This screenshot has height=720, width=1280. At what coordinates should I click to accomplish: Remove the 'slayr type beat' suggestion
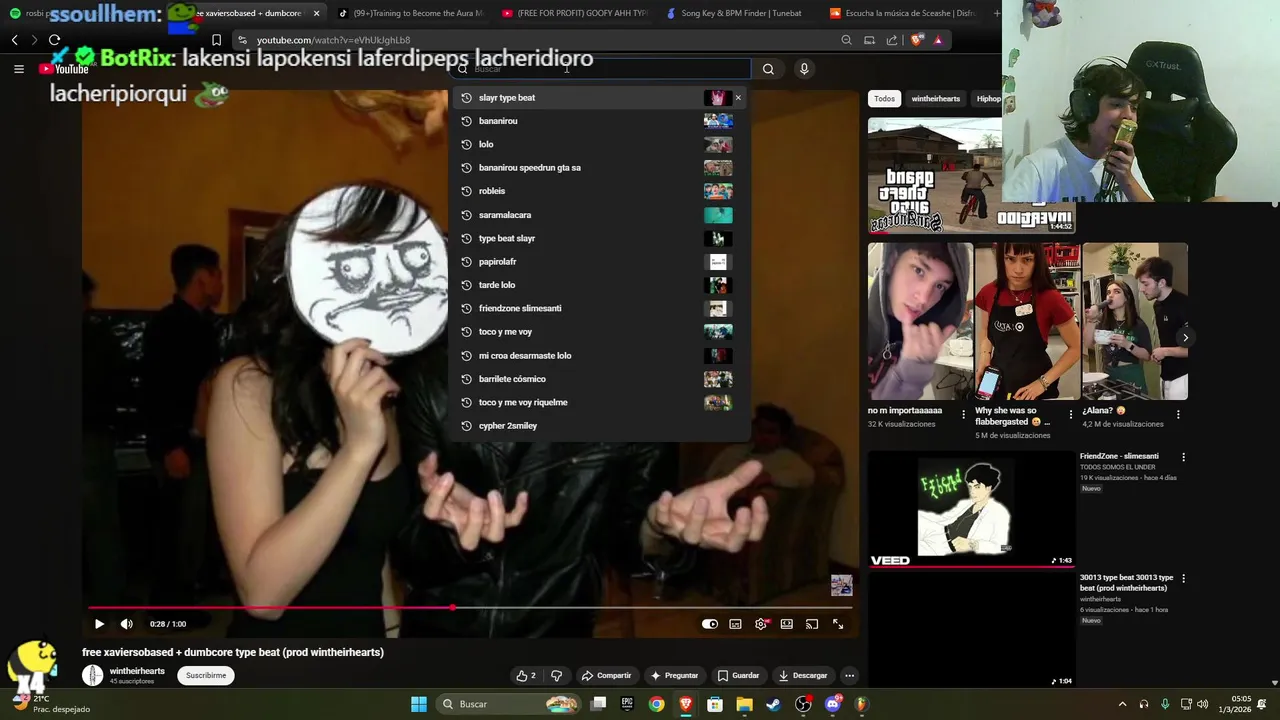[739, 98]
